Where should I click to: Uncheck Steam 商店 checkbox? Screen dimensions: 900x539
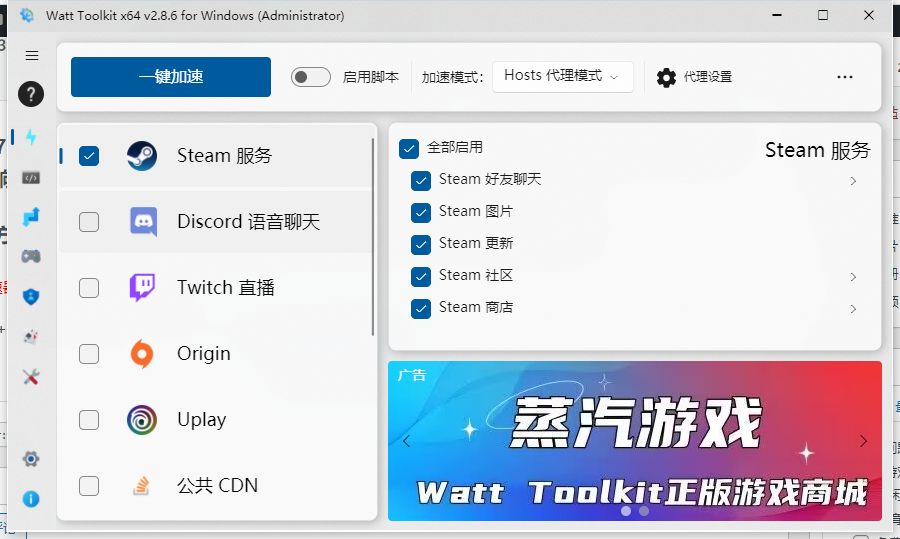pyautogui.click(x=421, y=308)
